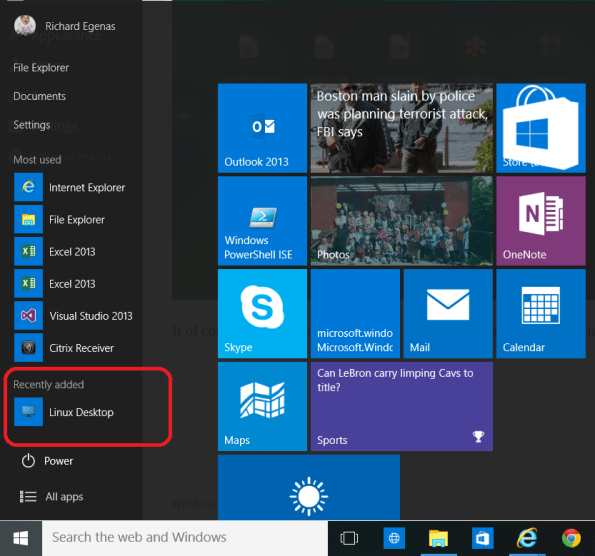Open File Explorer from the taskbar
The image size is (595, 556).
438,538
